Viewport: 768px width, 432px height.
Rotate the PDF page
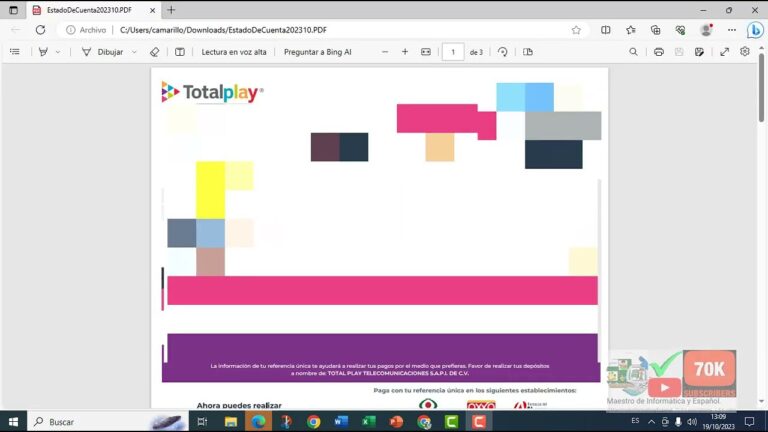(503, 52)
